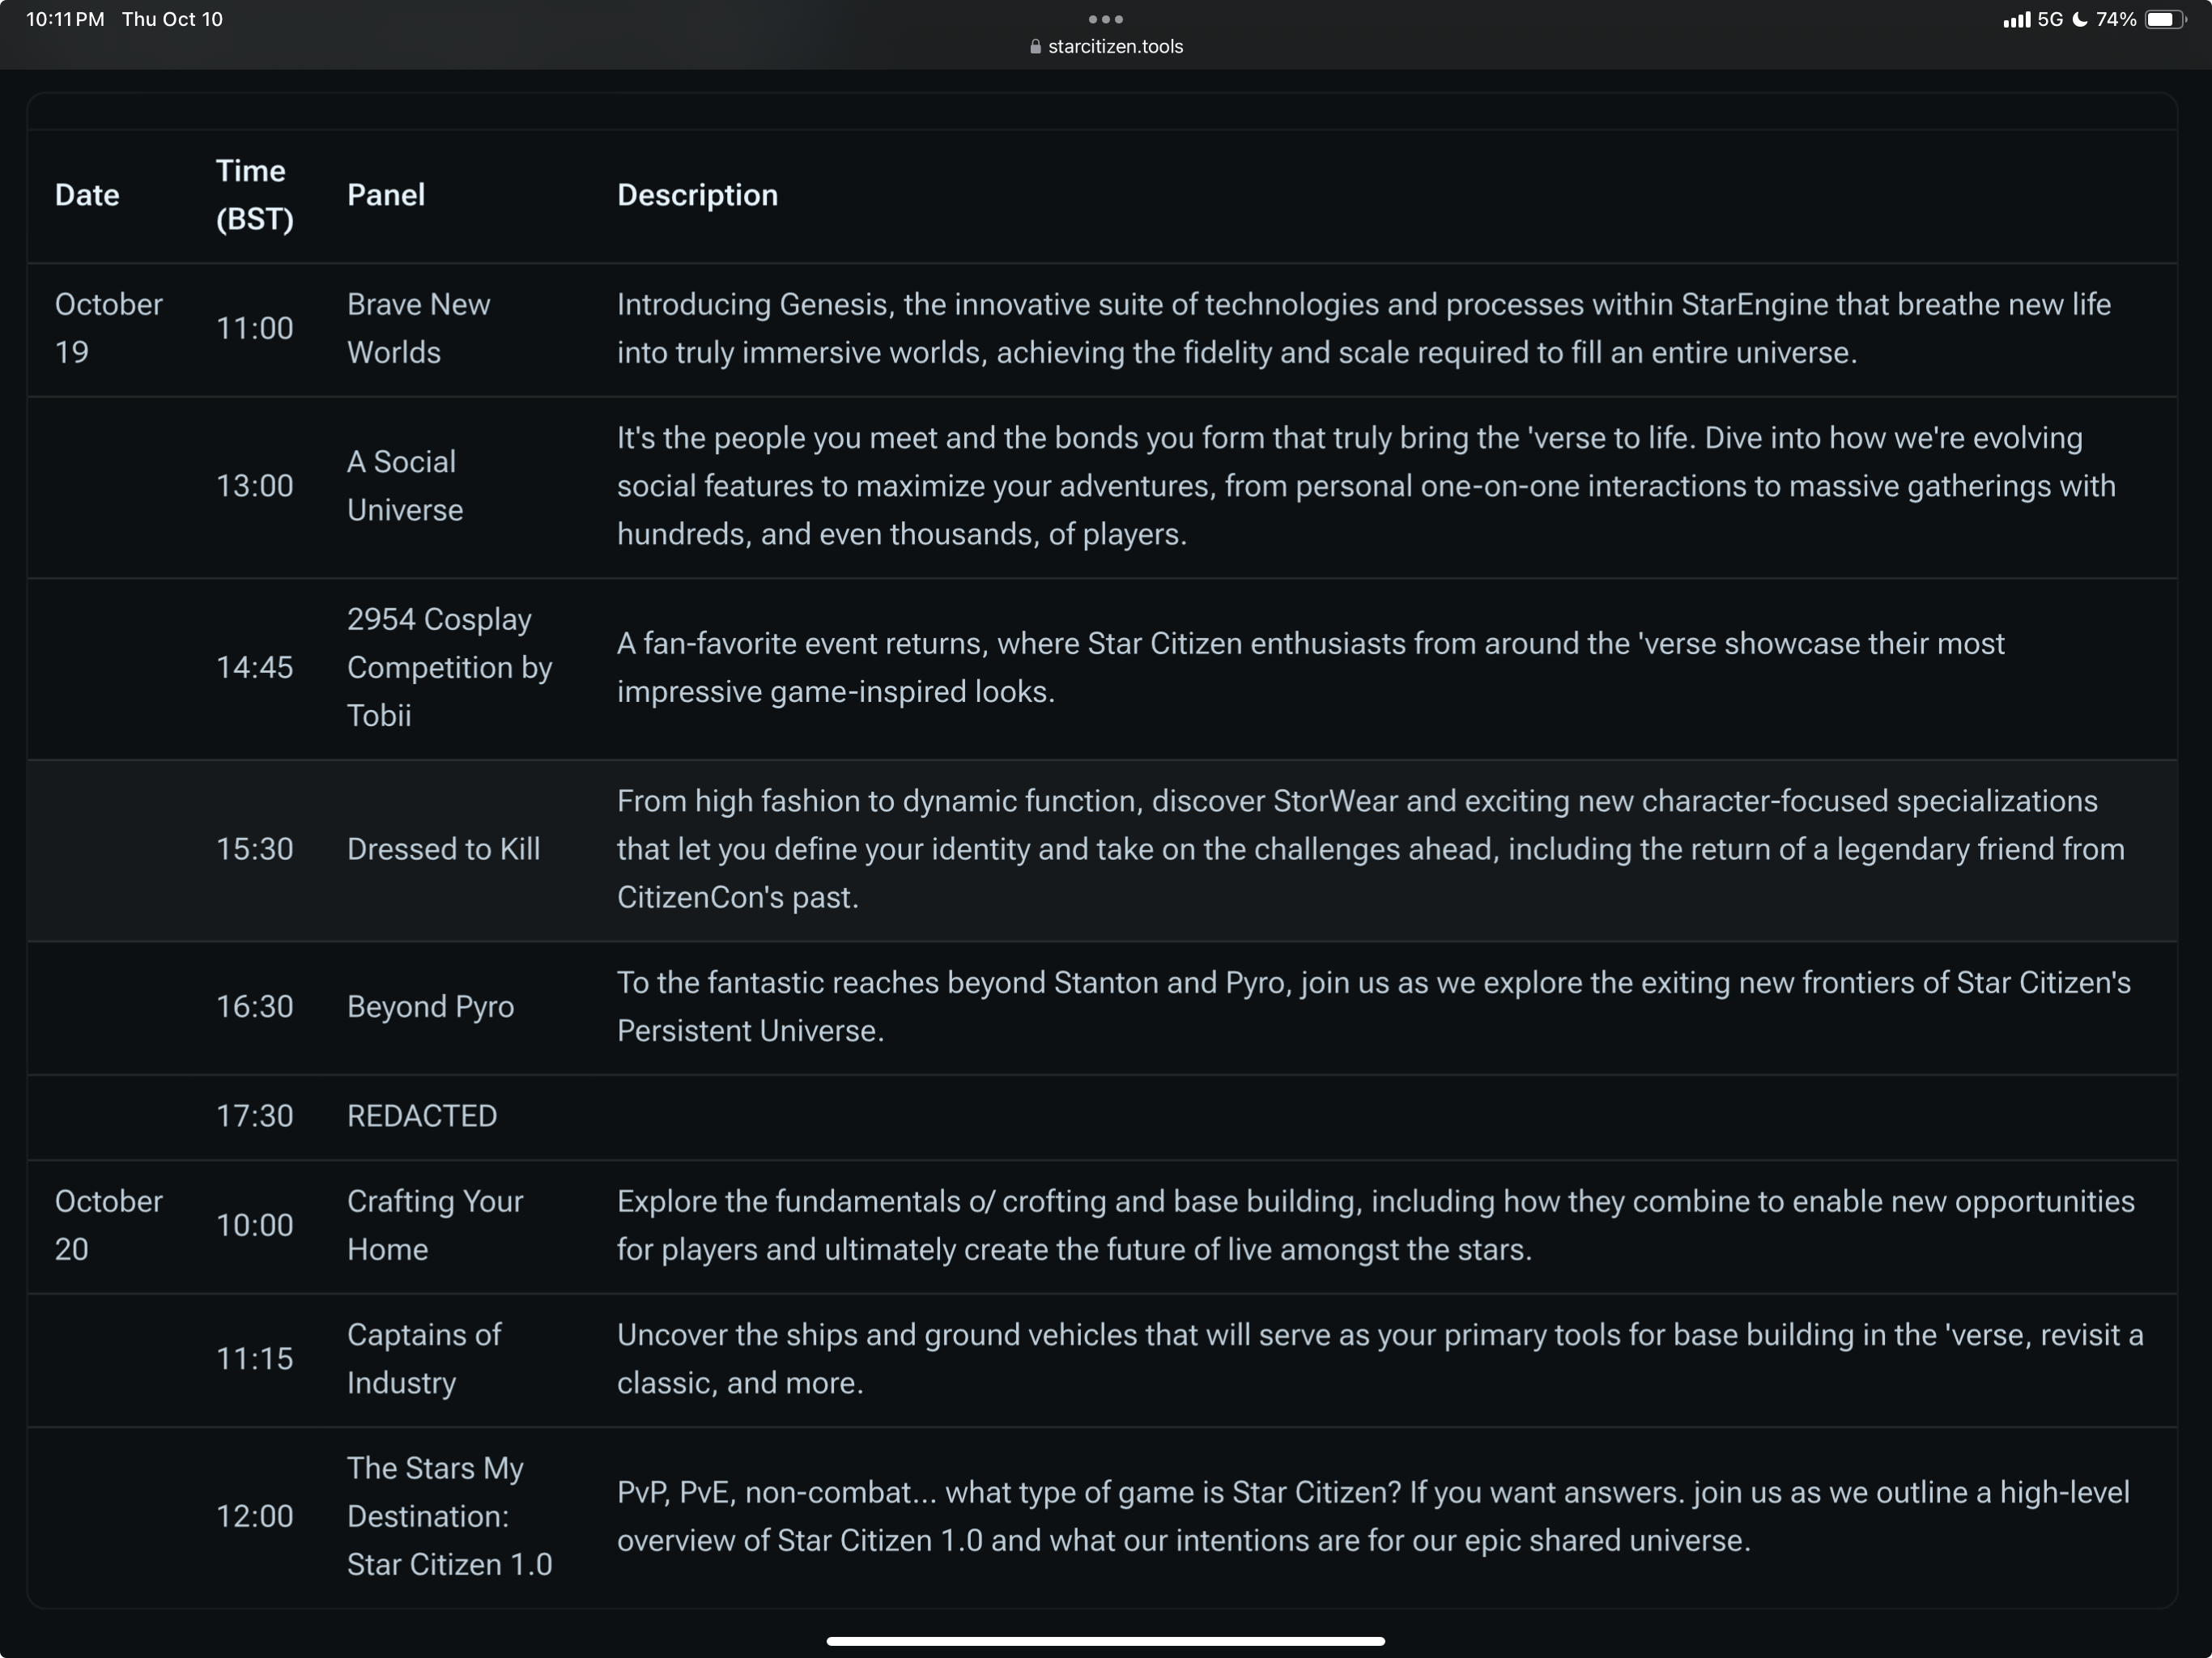The width and height of the screenshot is (2212, 1658).
Task: Tap the lock icon in address bar
Action: click(1035, 47)
